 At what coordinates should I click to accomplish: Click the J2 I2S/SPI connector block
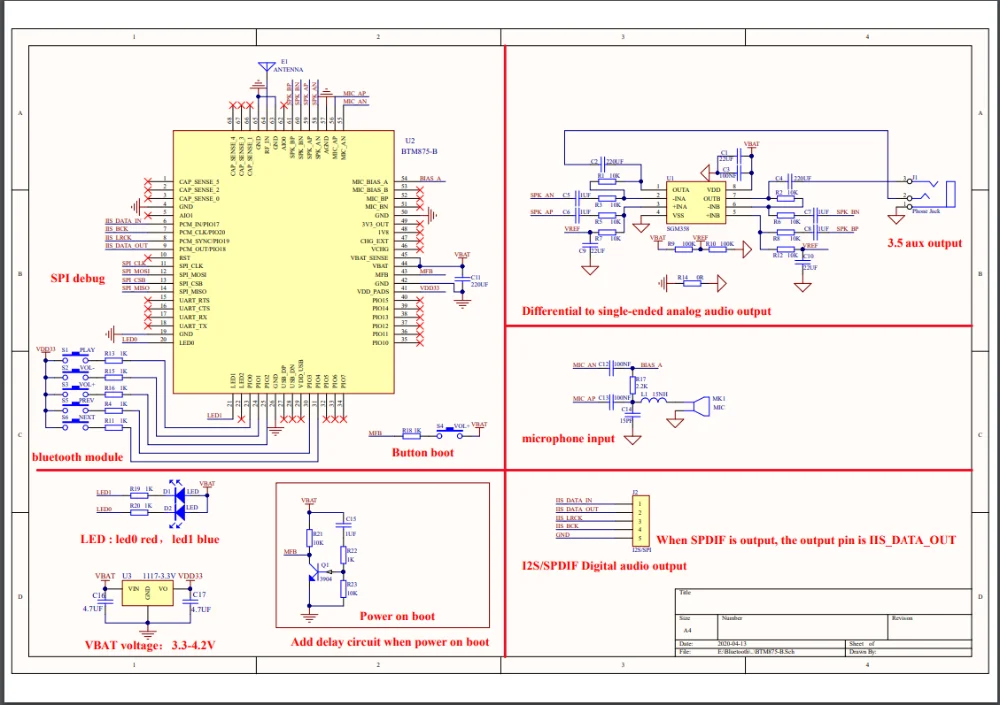(x=641, y=521)
